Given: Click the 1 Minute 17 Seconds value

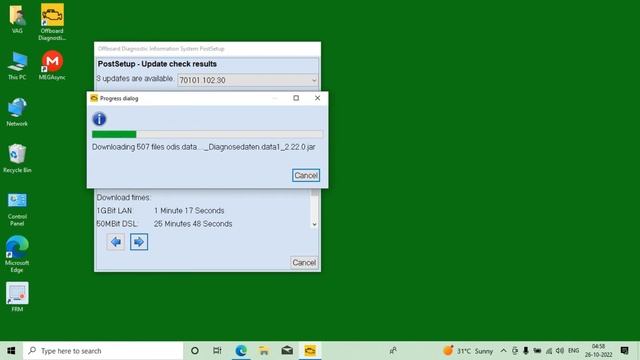Looking at the screenshot, I should pos(189,211).
